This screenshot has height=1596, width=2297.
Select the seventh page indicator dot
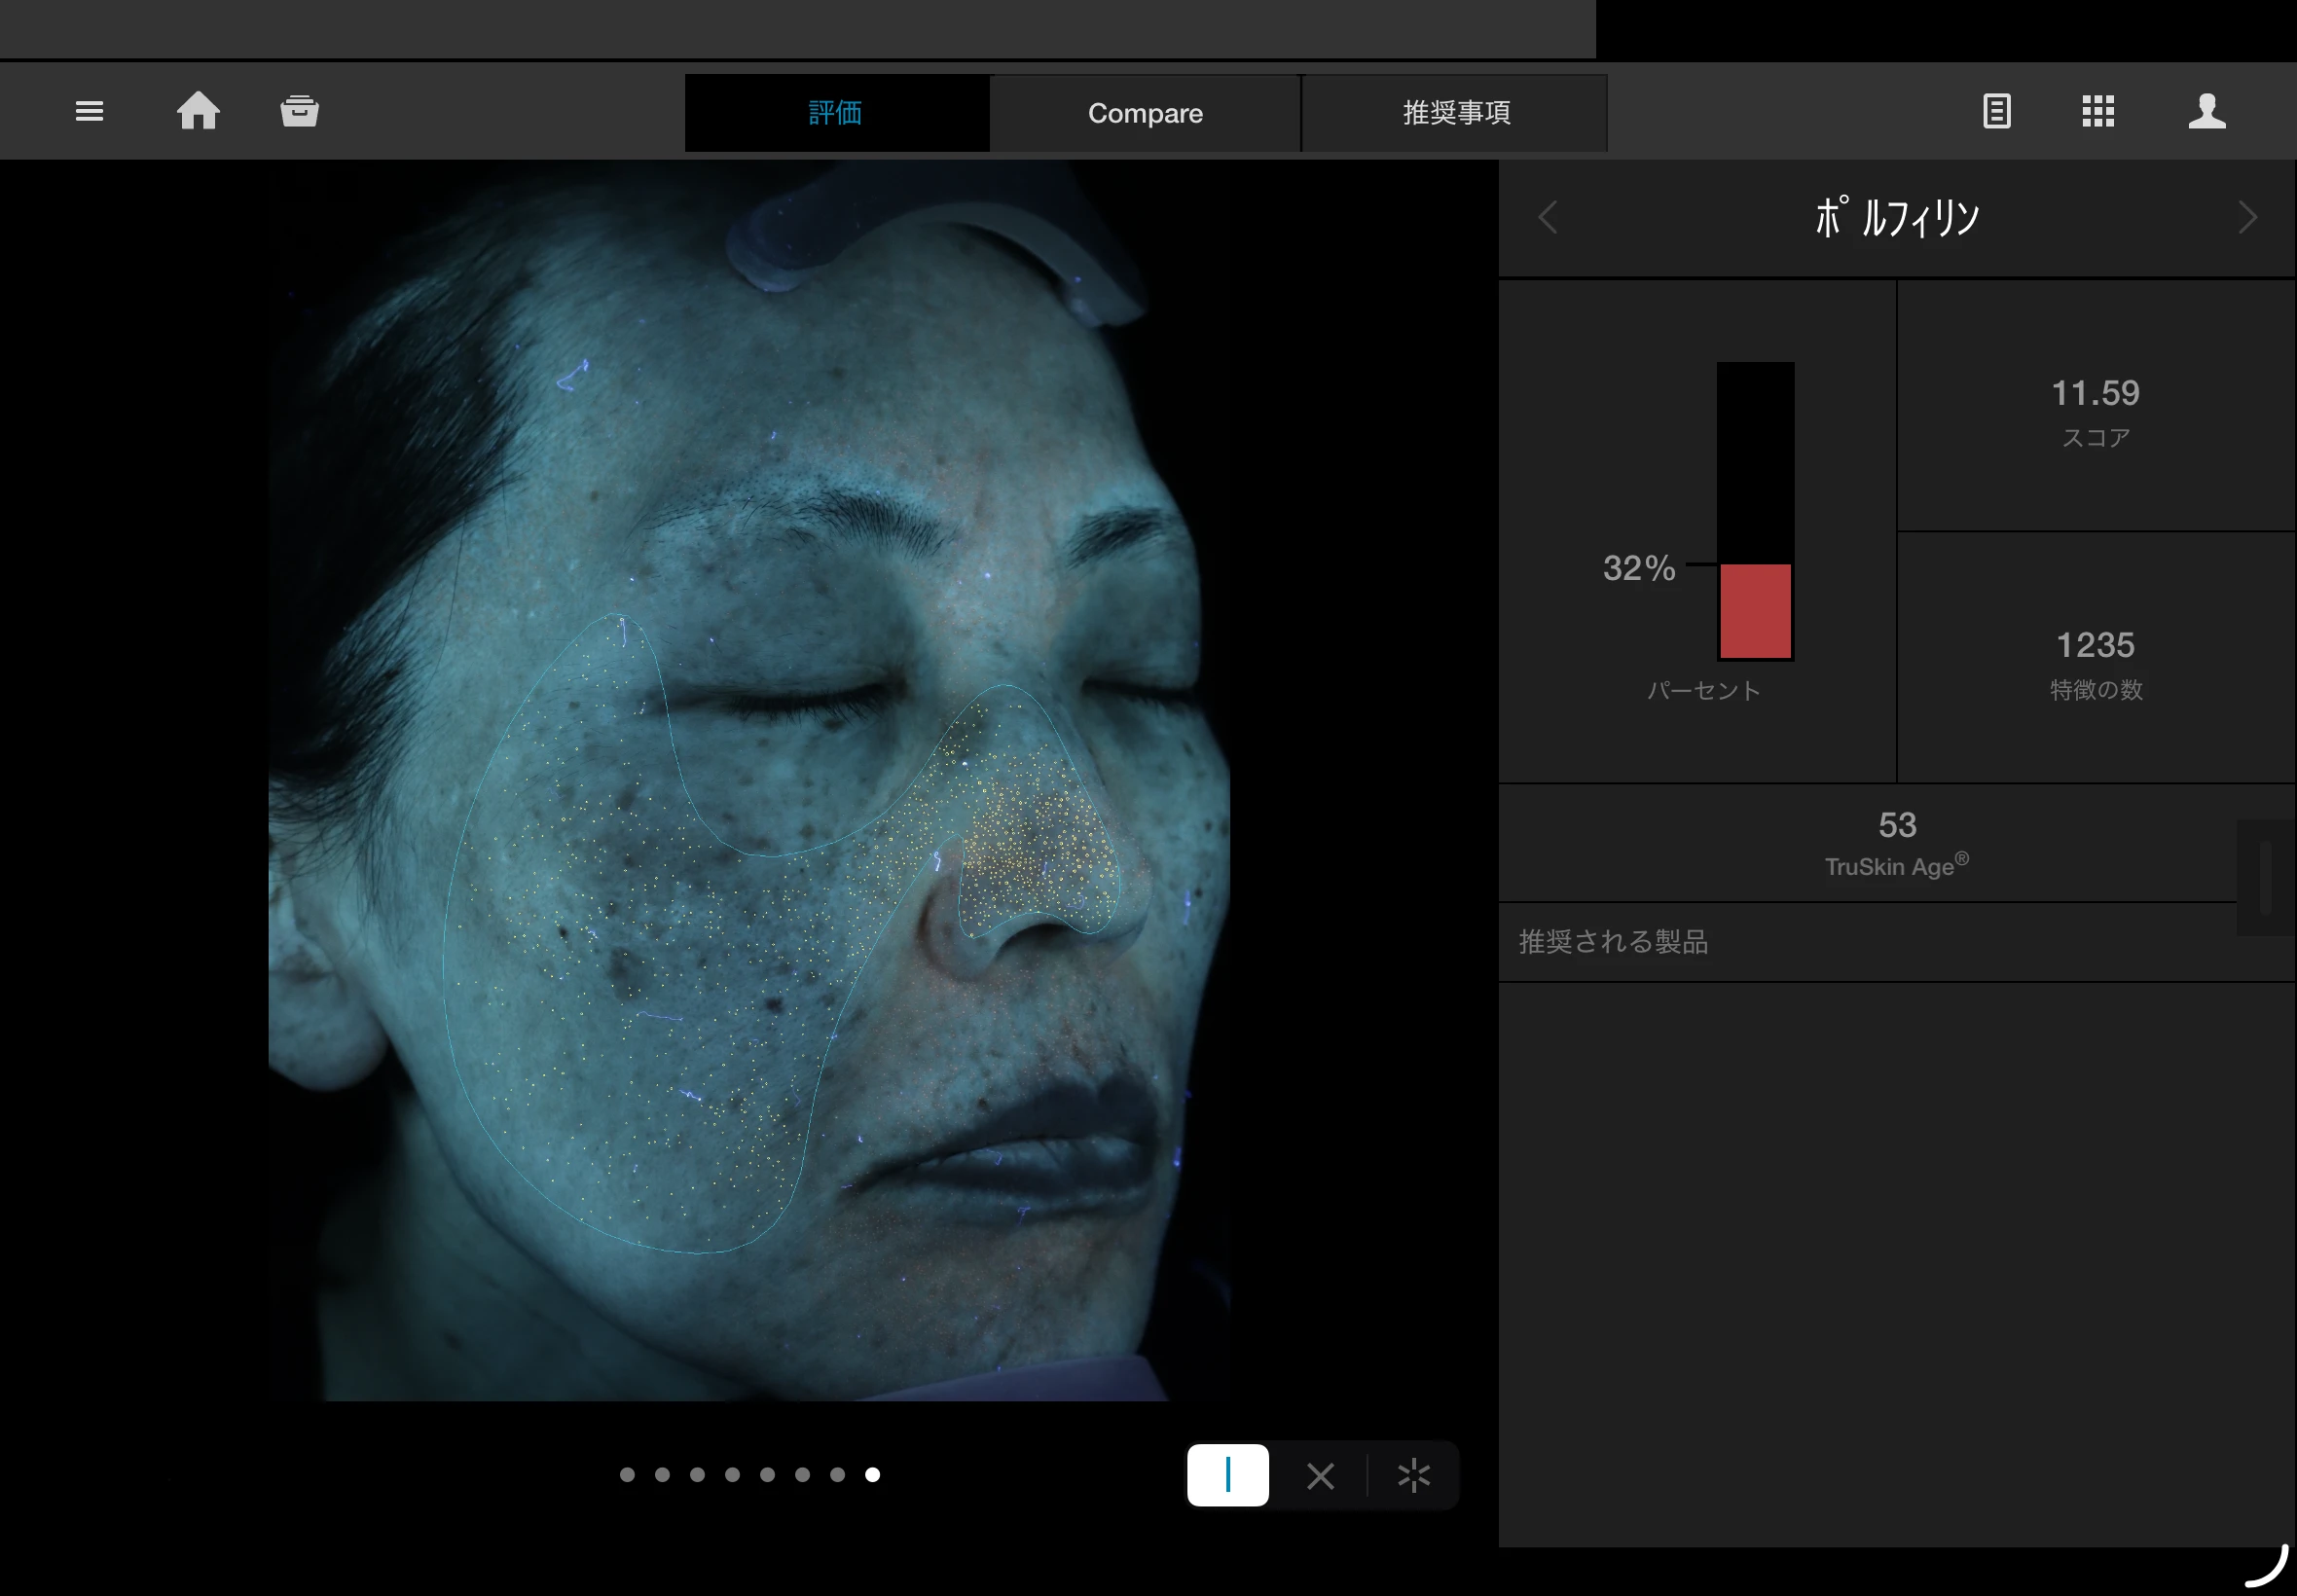[x=837, y=1474]
